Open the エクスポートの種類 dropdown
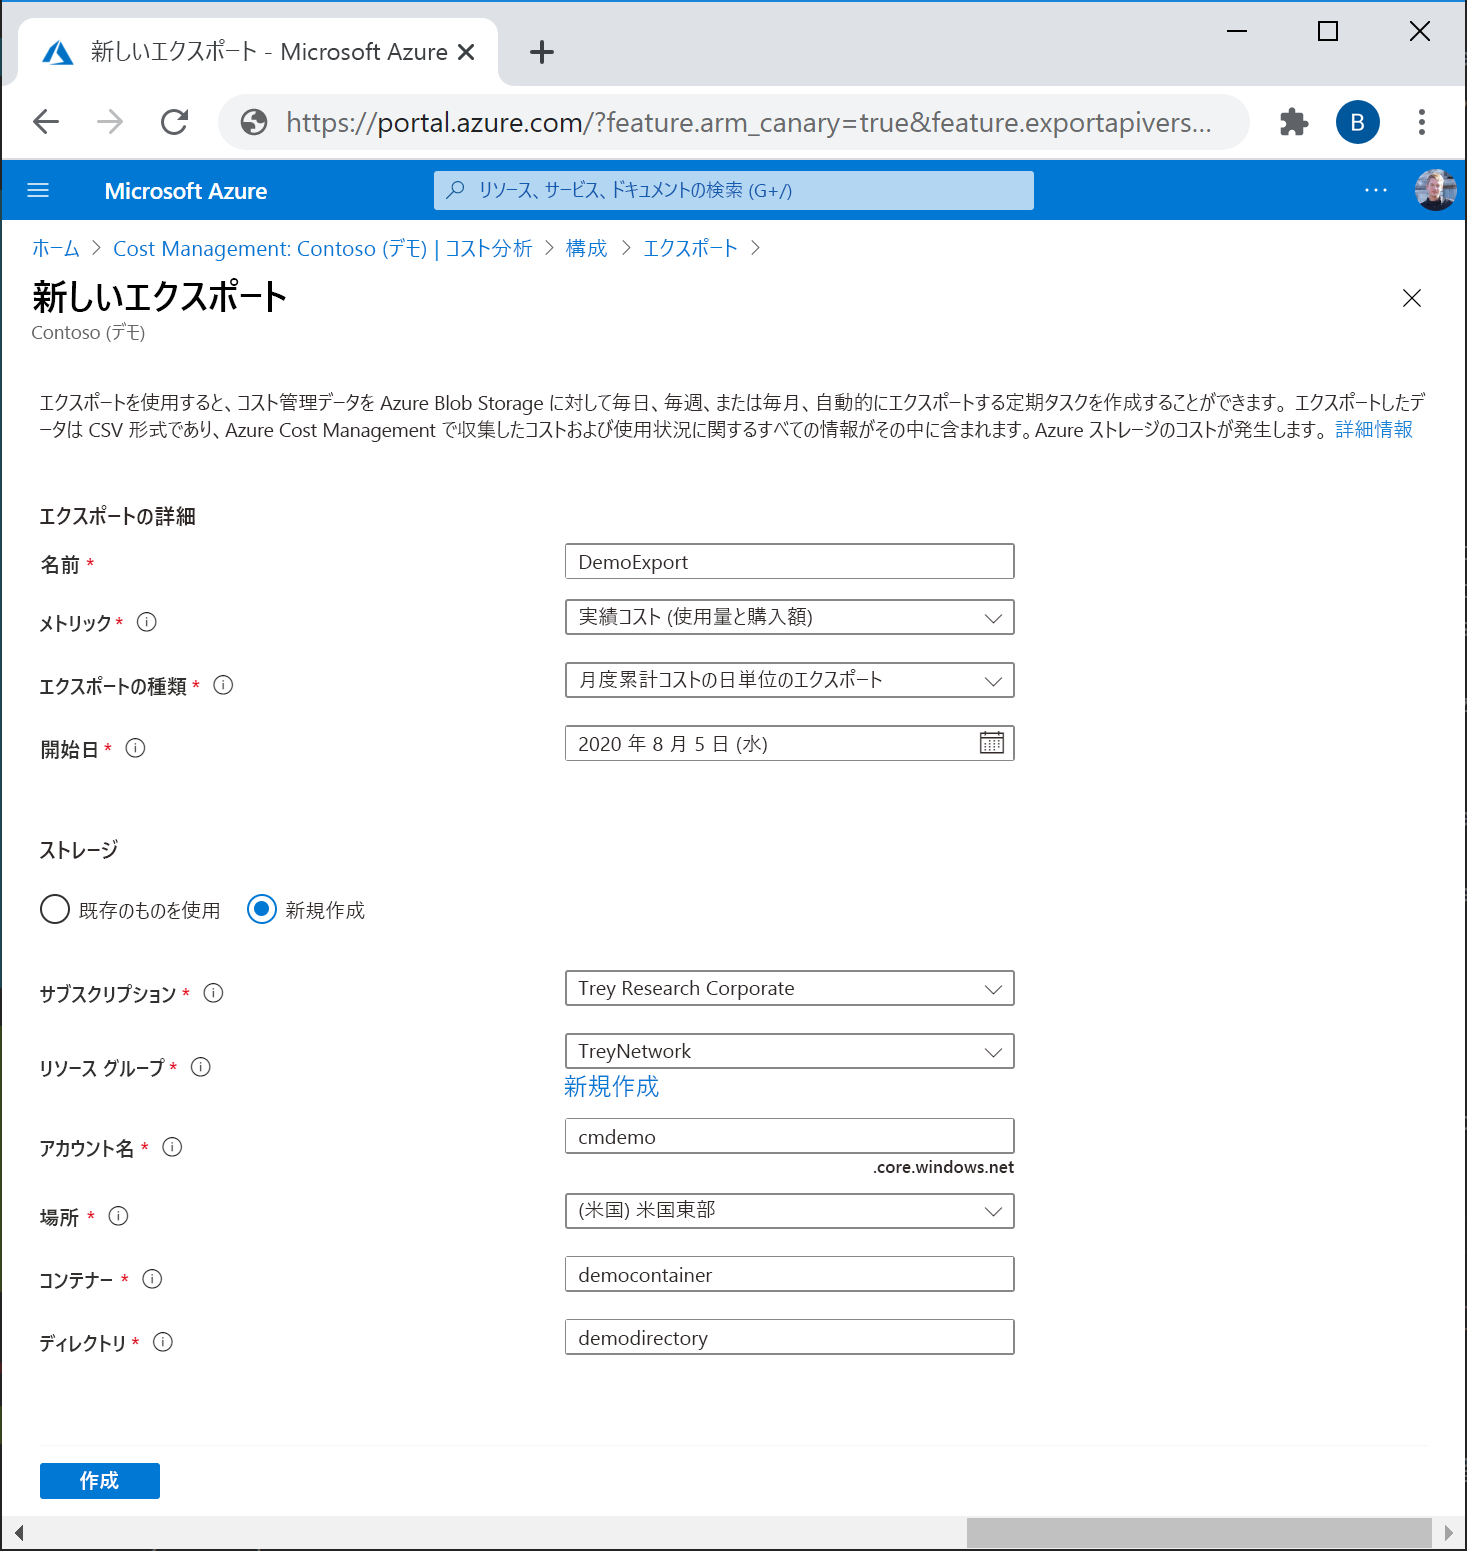 tap(790, 680)
